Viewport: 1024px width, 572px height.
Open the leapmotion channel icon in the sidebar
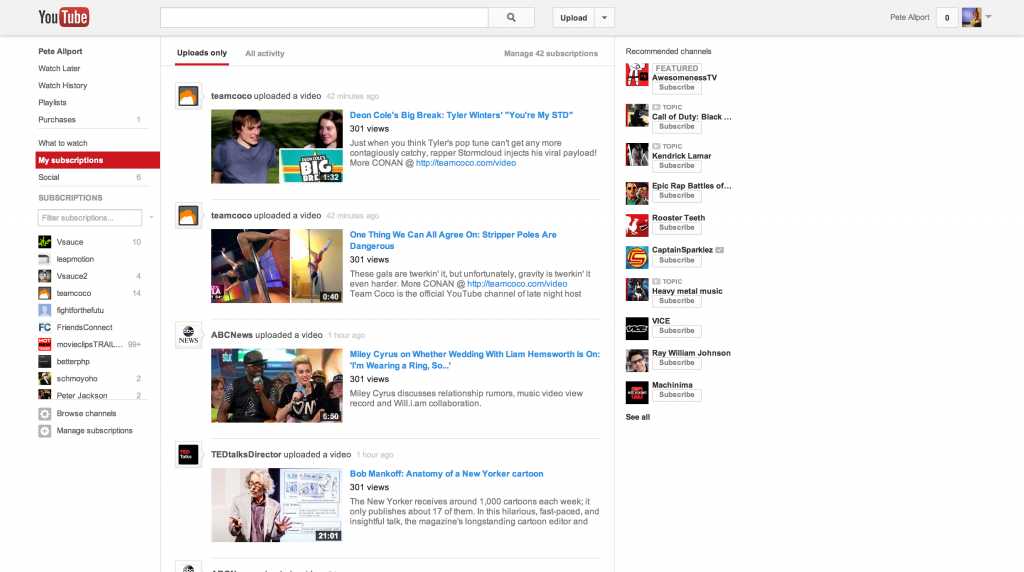click(44, 259)
